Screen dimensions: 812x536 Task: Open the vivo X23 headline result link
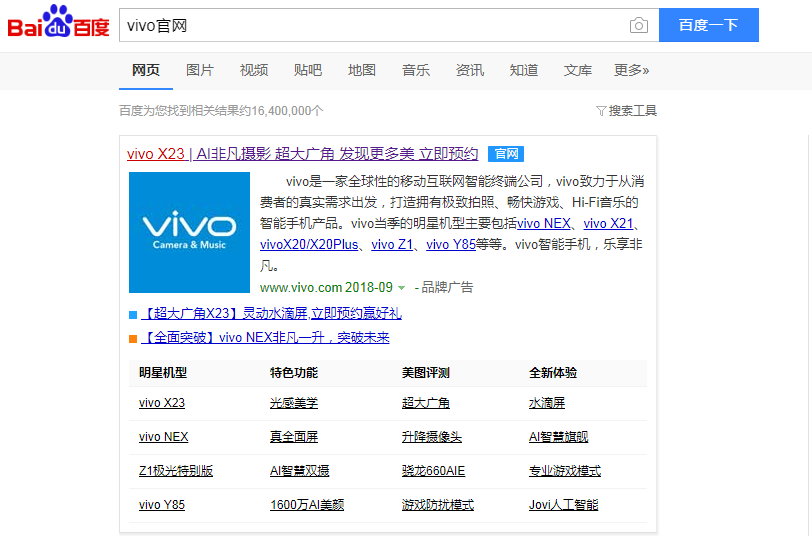coord(302,154)
